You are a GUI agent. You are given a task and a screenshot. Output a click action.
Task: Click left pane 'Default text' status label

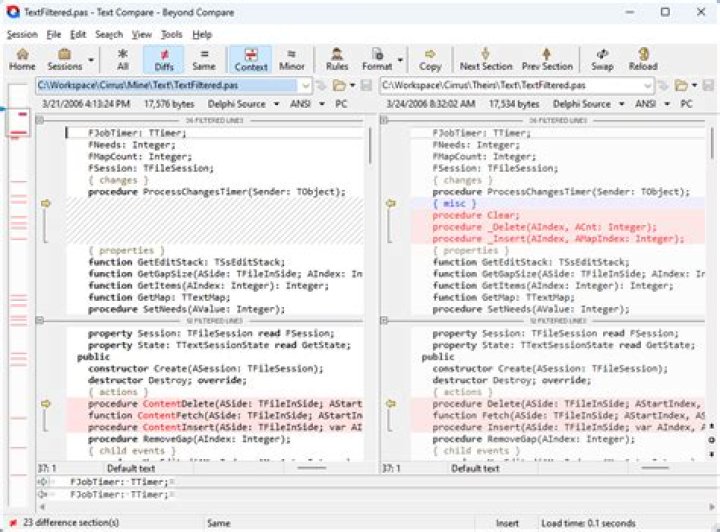point(131,469)
